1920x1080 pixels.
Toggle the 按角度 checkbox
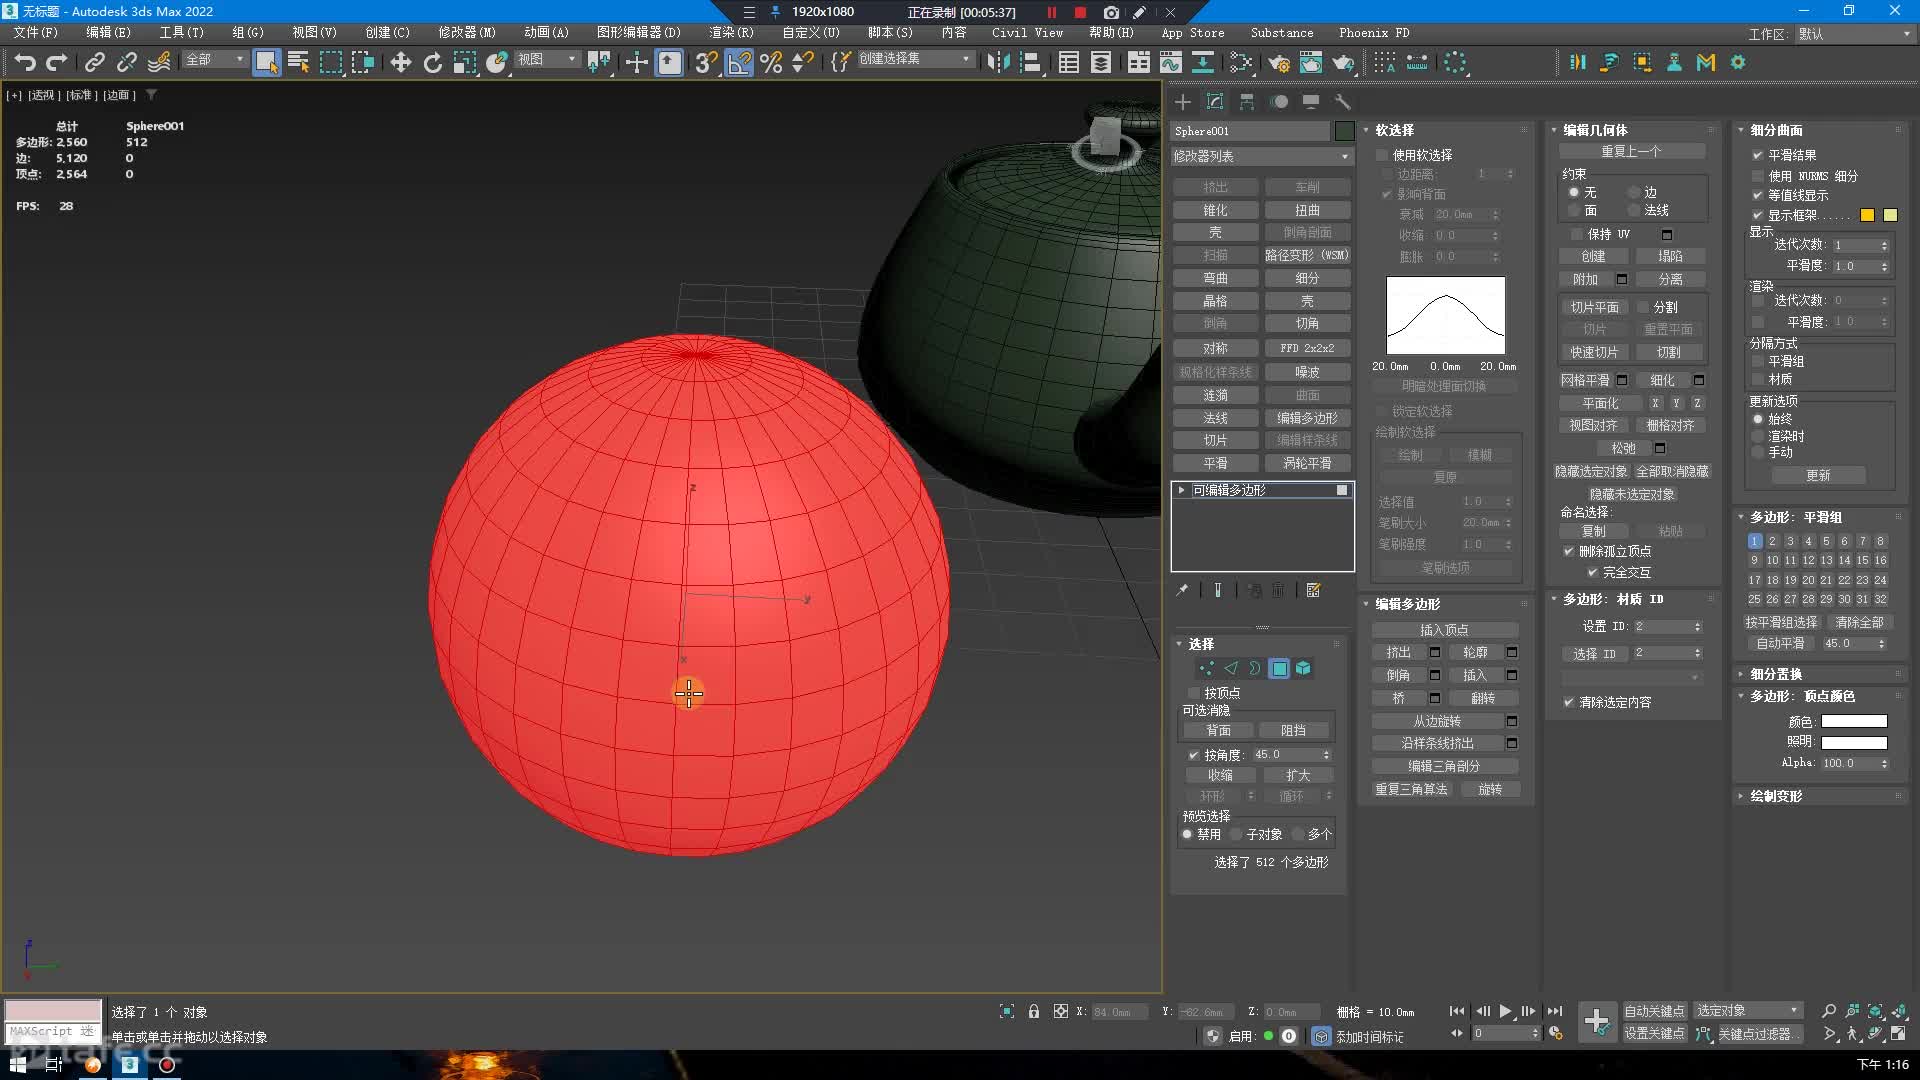(1193, 755)
